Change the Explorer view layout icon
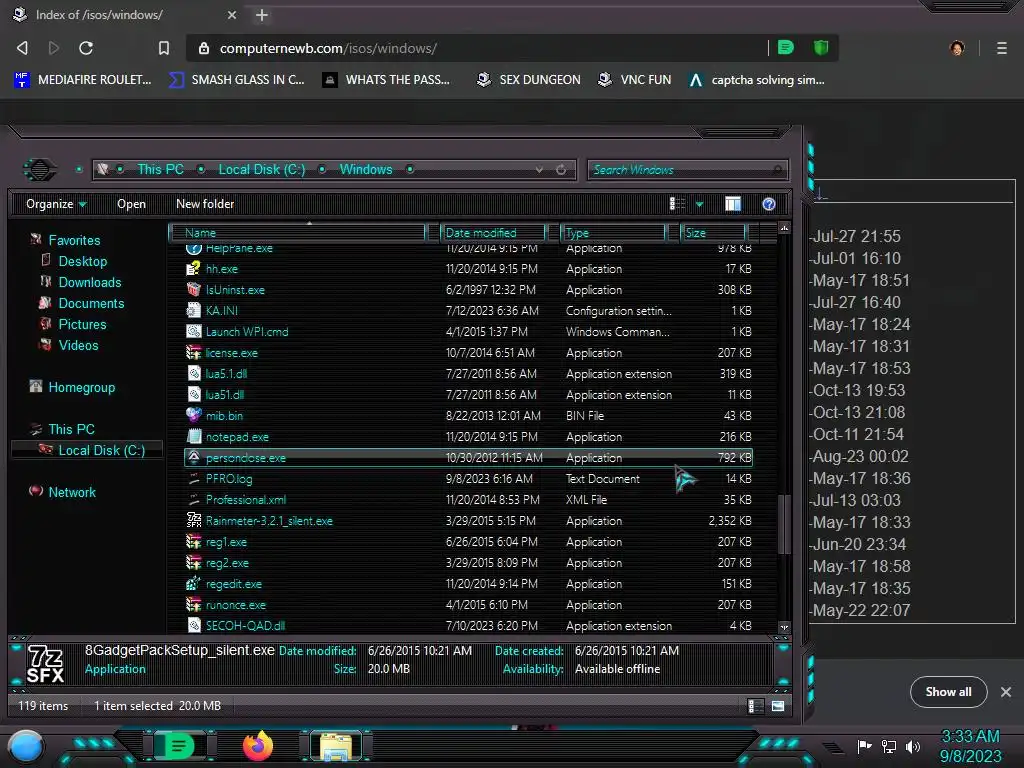1024x768 pixels. click(677, 204)
